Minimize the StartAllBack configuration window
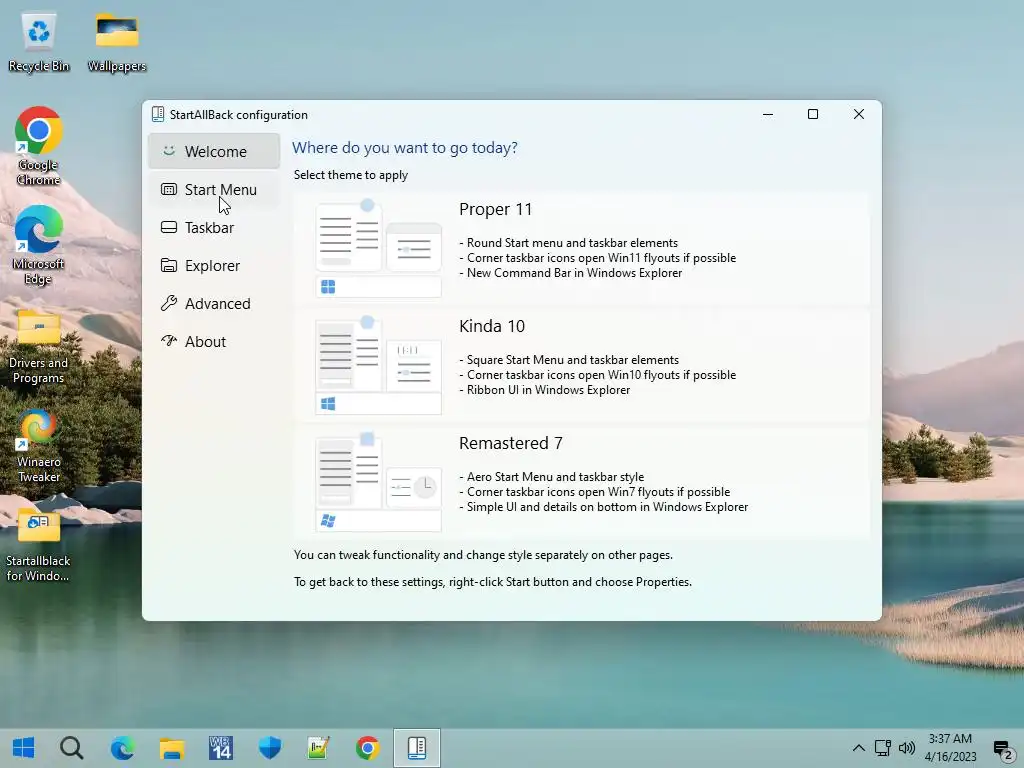Screen dimensions: 1024x768 768,114
